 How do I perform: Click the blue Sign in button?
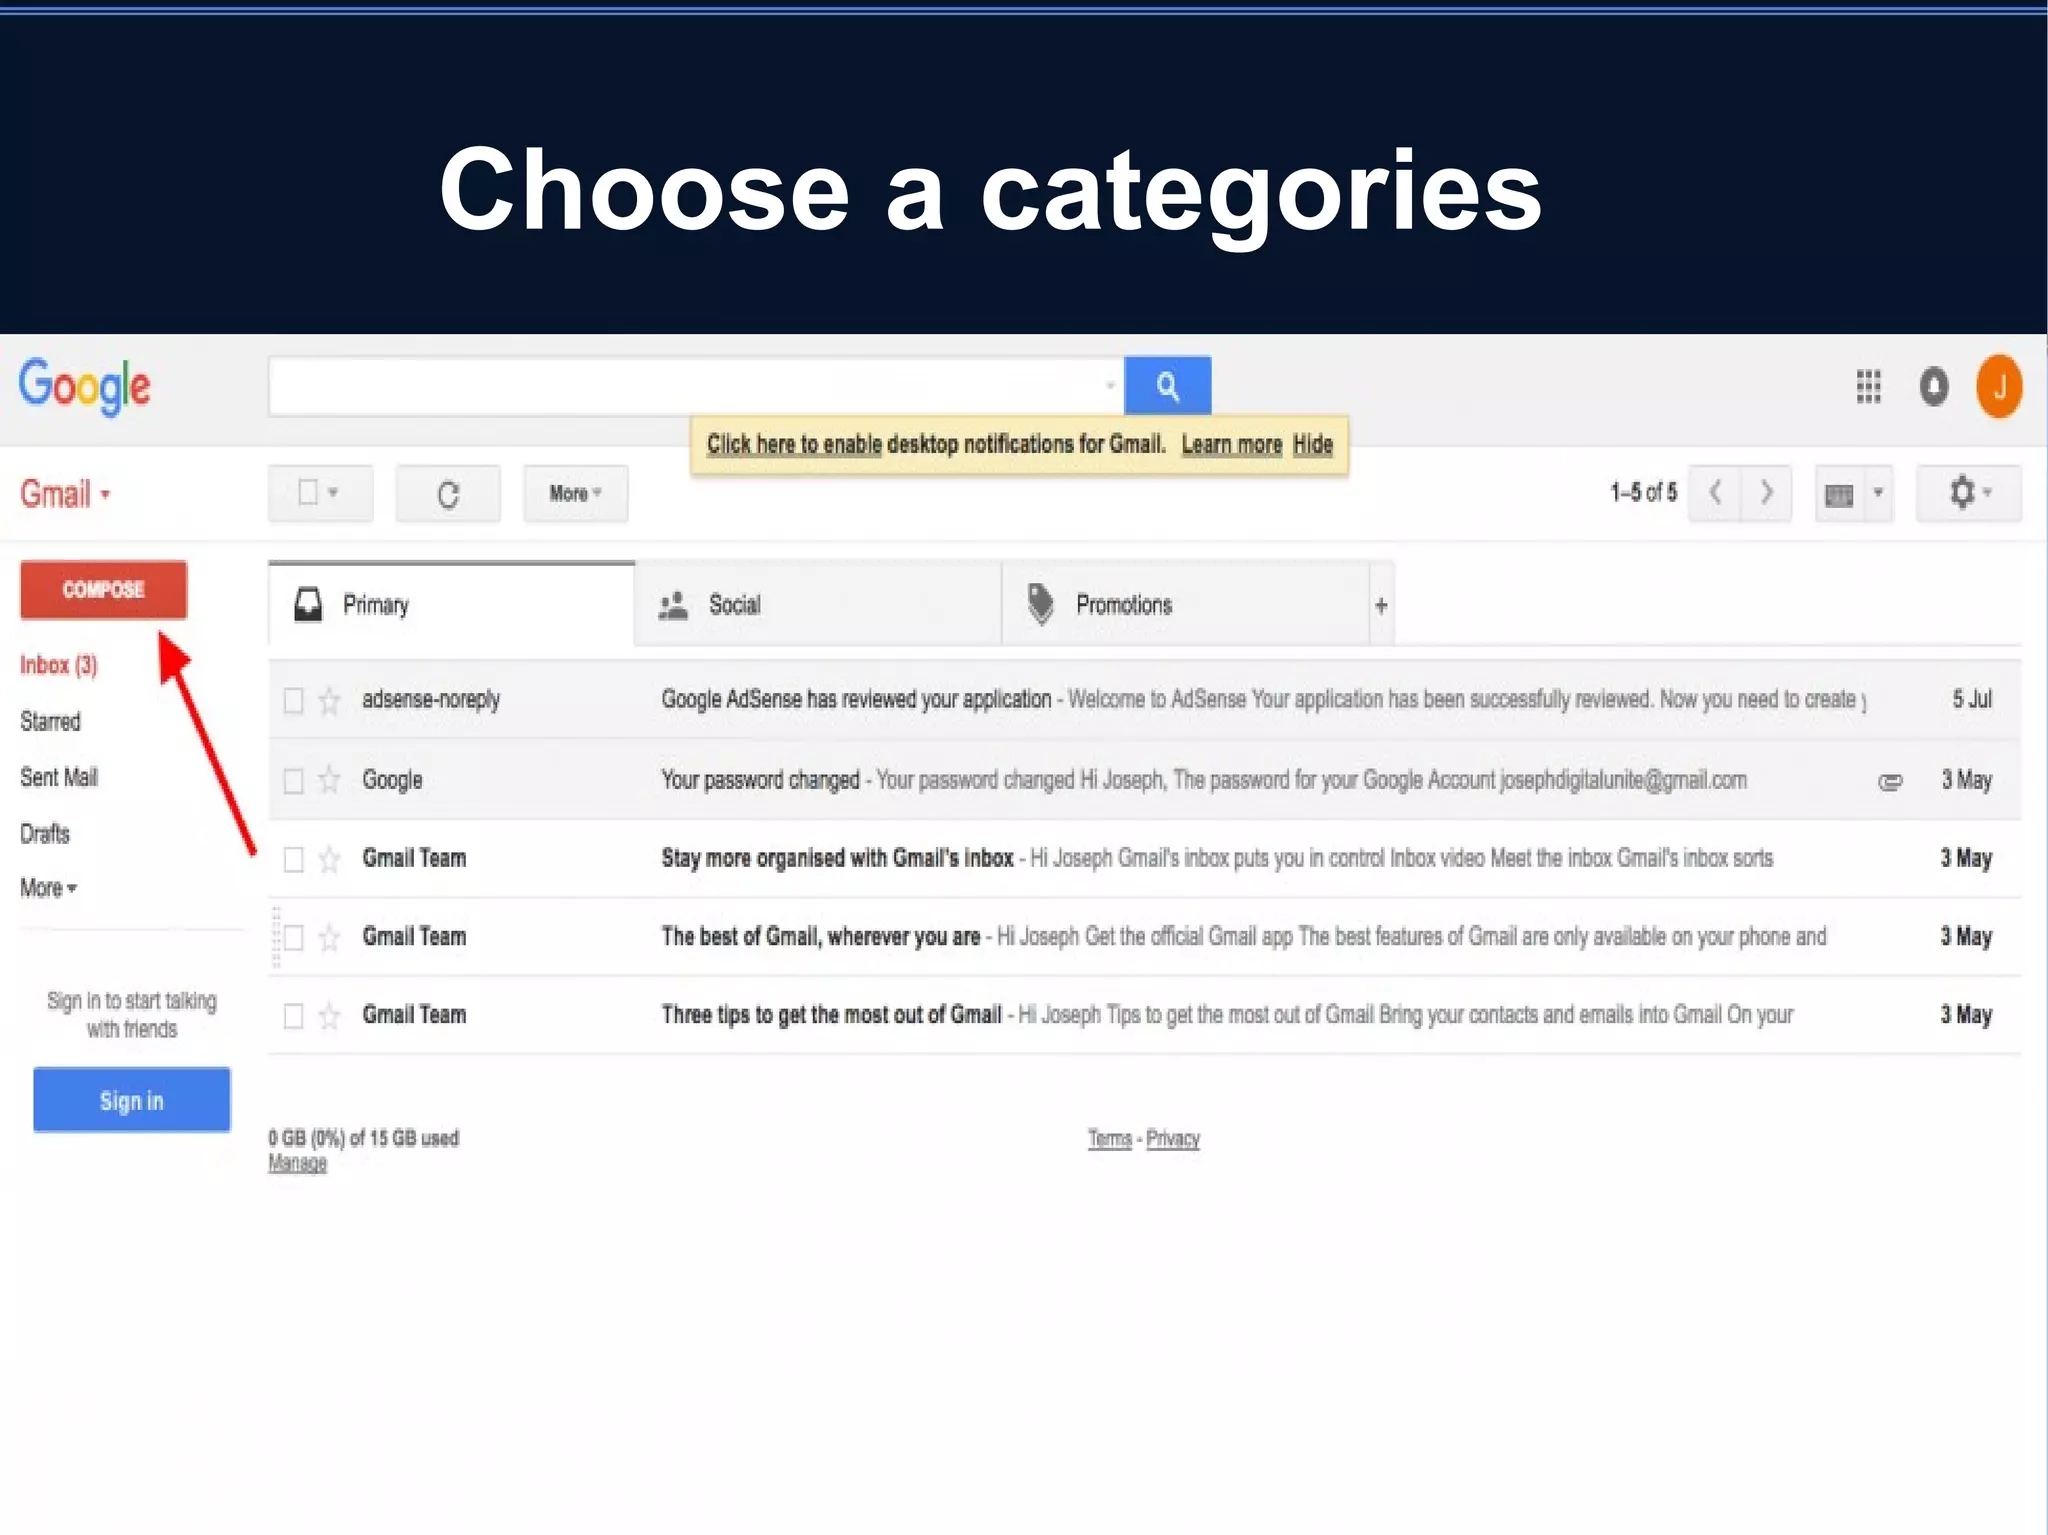tap(132, 1100)
